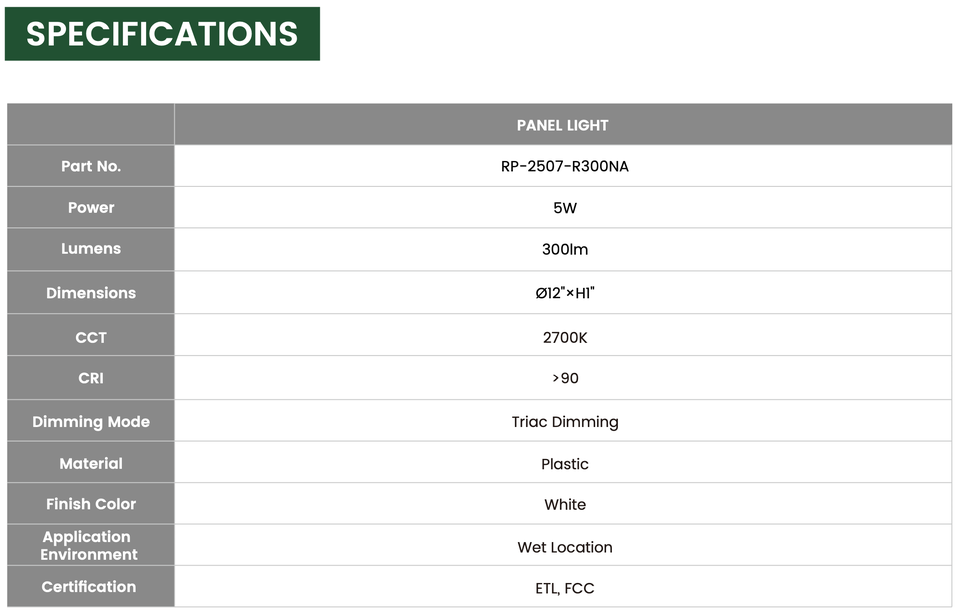The height and width of the screenshot is (613, 960).
Task: Select the >90 CRI value
Action: click(564, 378)
